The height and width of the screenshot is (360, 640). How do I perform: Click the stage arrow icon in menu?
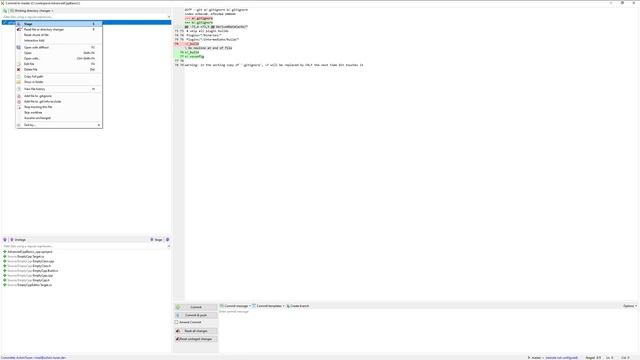point(18,24)
